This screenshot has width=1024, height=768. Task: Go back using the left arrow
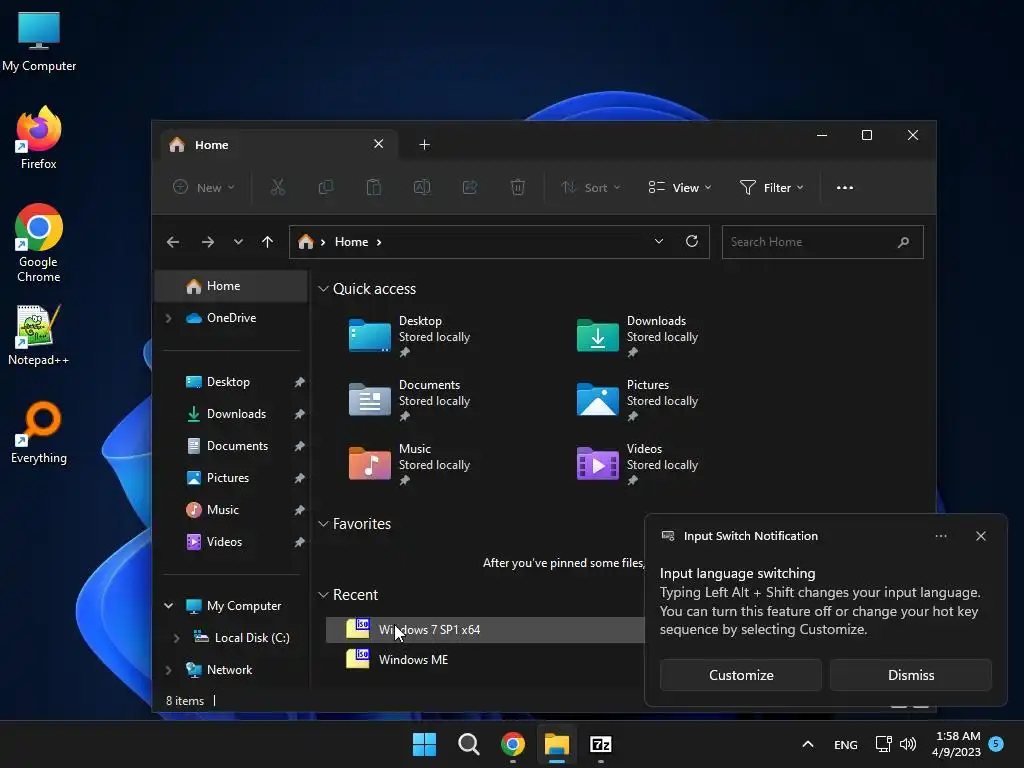tap(173, 242)
